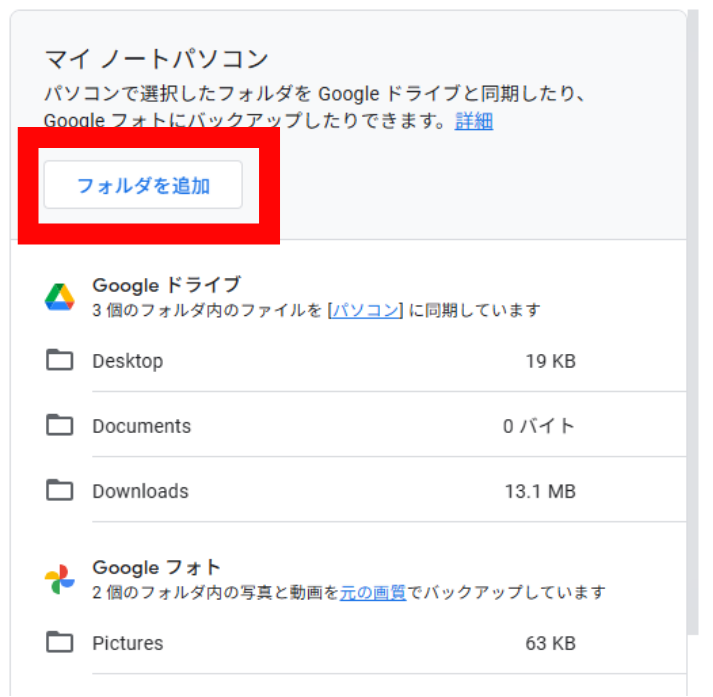Viewport: 713px width, 697px height.
Task: Click the Downloads folder icon
Action: (60, 490)
